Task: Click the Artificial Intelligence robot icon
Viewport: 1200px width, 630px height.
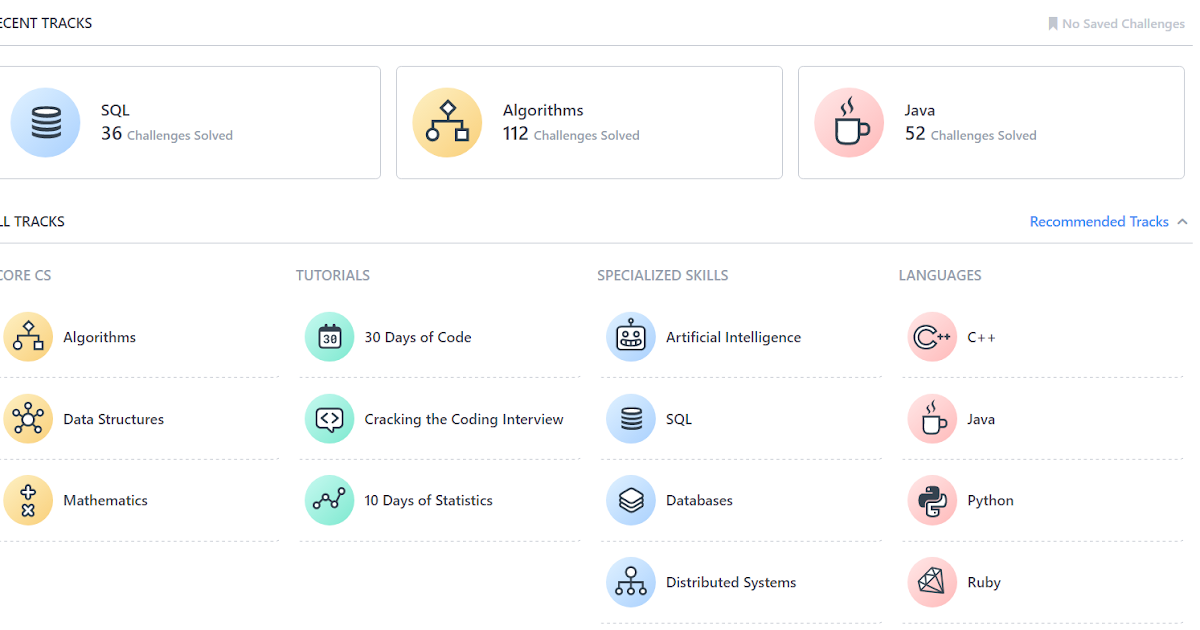Action: coord(631,337)
